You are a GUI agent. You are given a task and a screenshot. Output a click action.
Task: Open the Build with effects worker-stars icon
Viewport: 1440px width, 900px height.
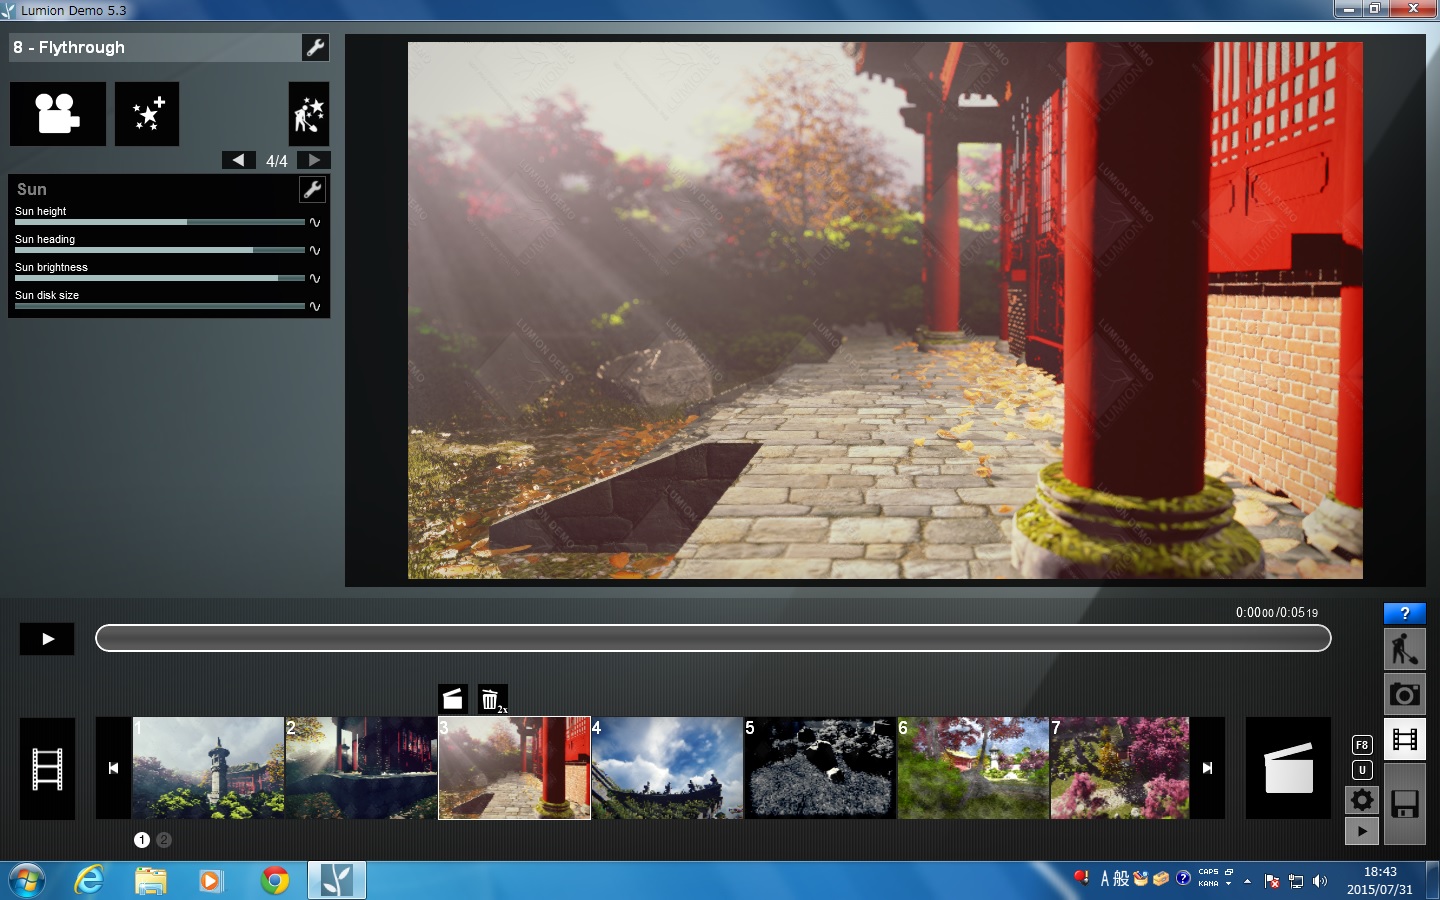point(308,115)
